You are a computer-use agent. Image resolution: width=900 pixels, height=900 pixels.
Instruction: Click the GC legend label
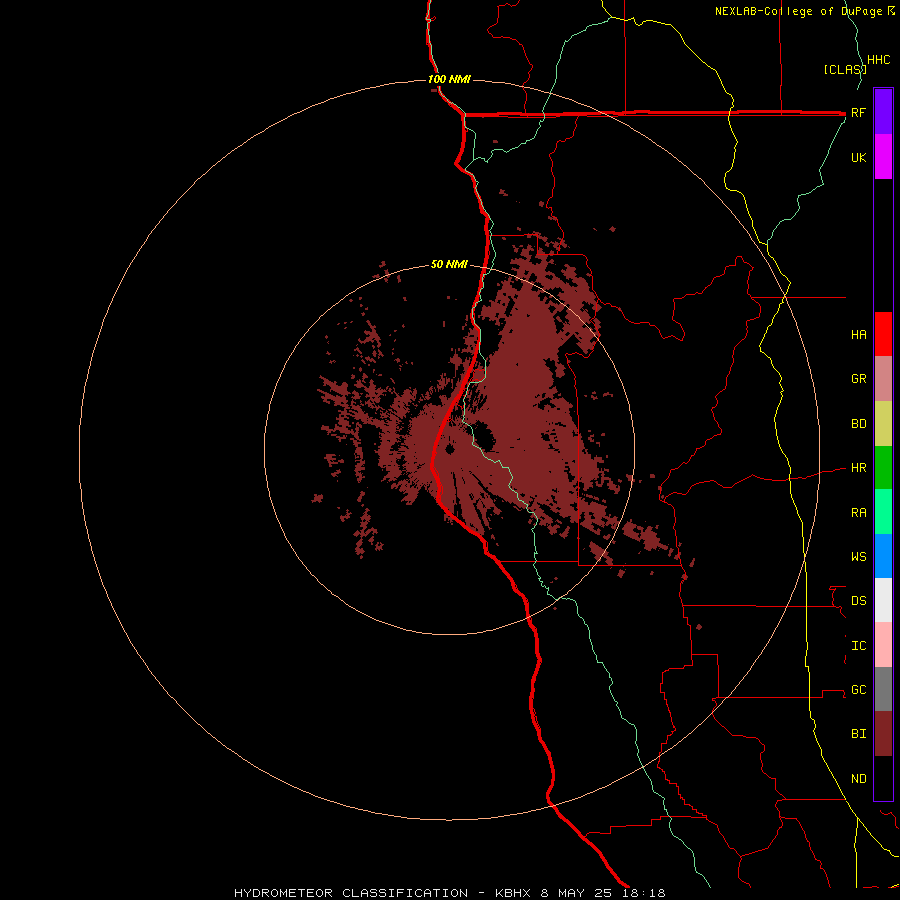[858, 690]
